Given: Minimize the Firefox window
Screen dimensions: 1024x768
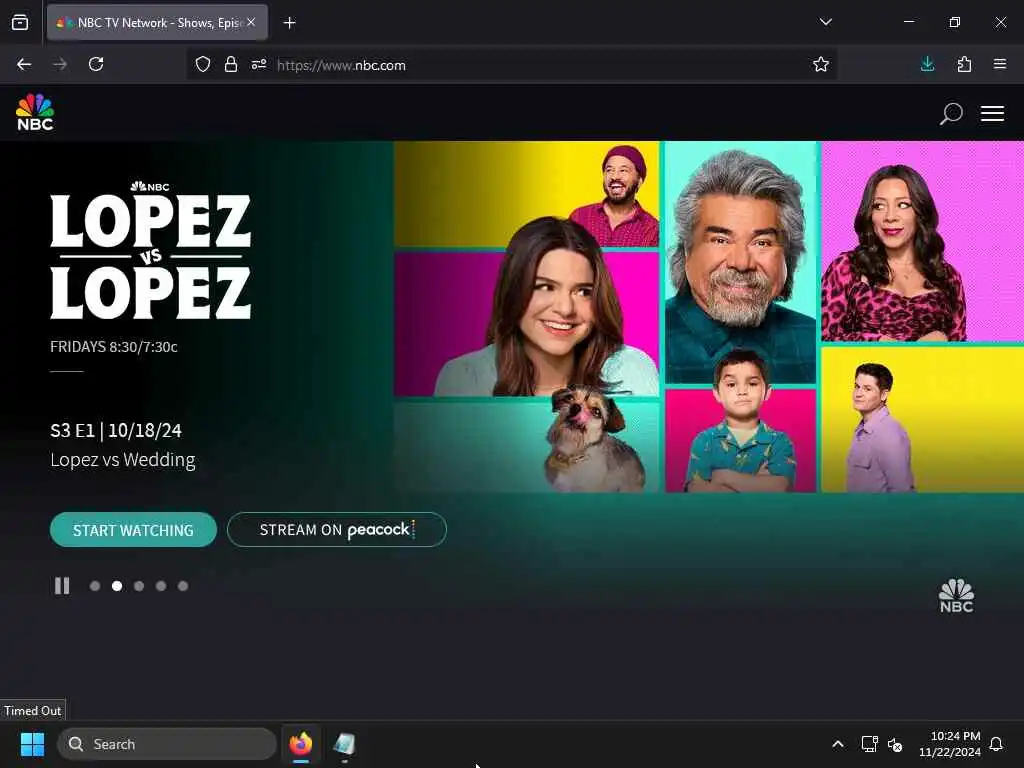Looking at the screenshot, I should coord(908,22).
